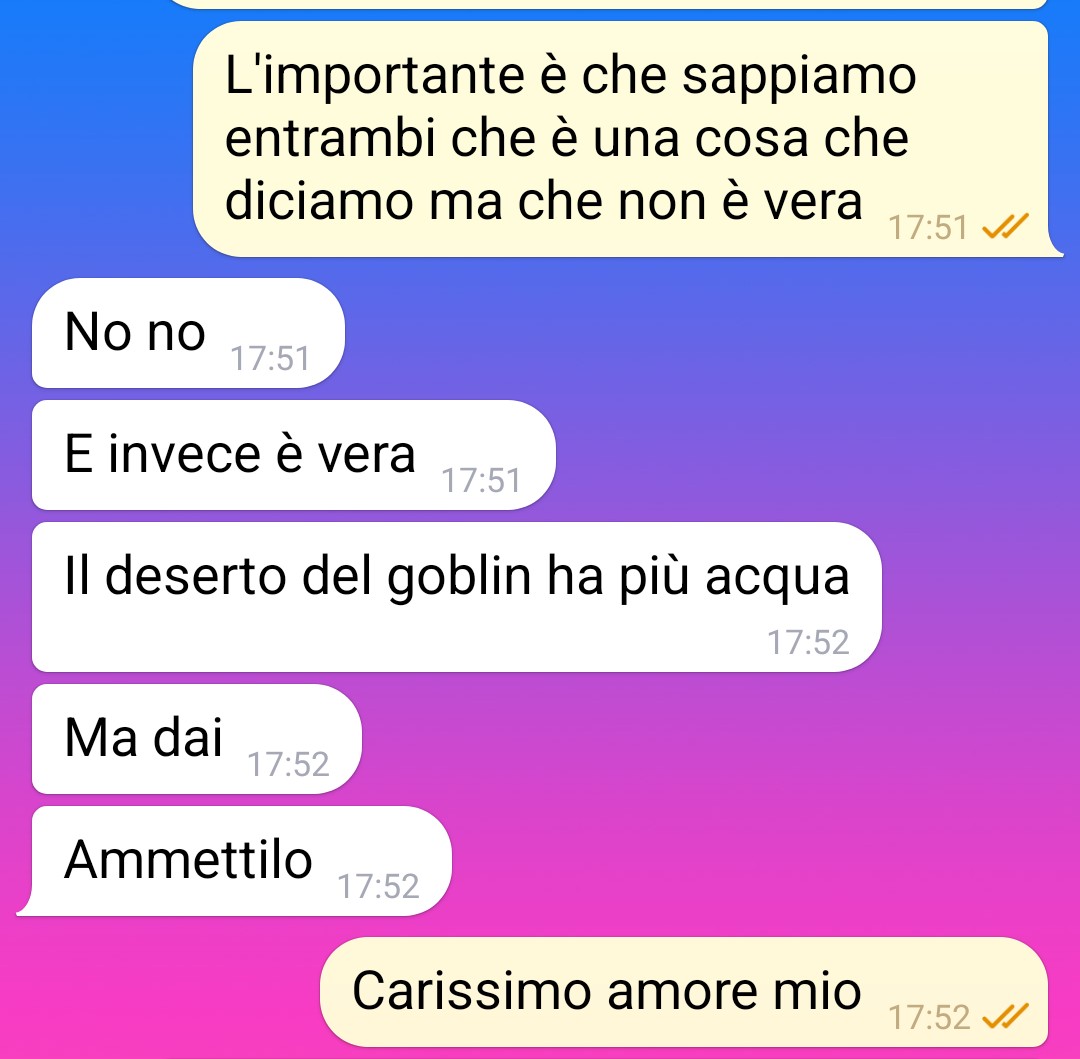Click the 17:51 timestamp of the 'L'importante' message

(x=928, y=228)
